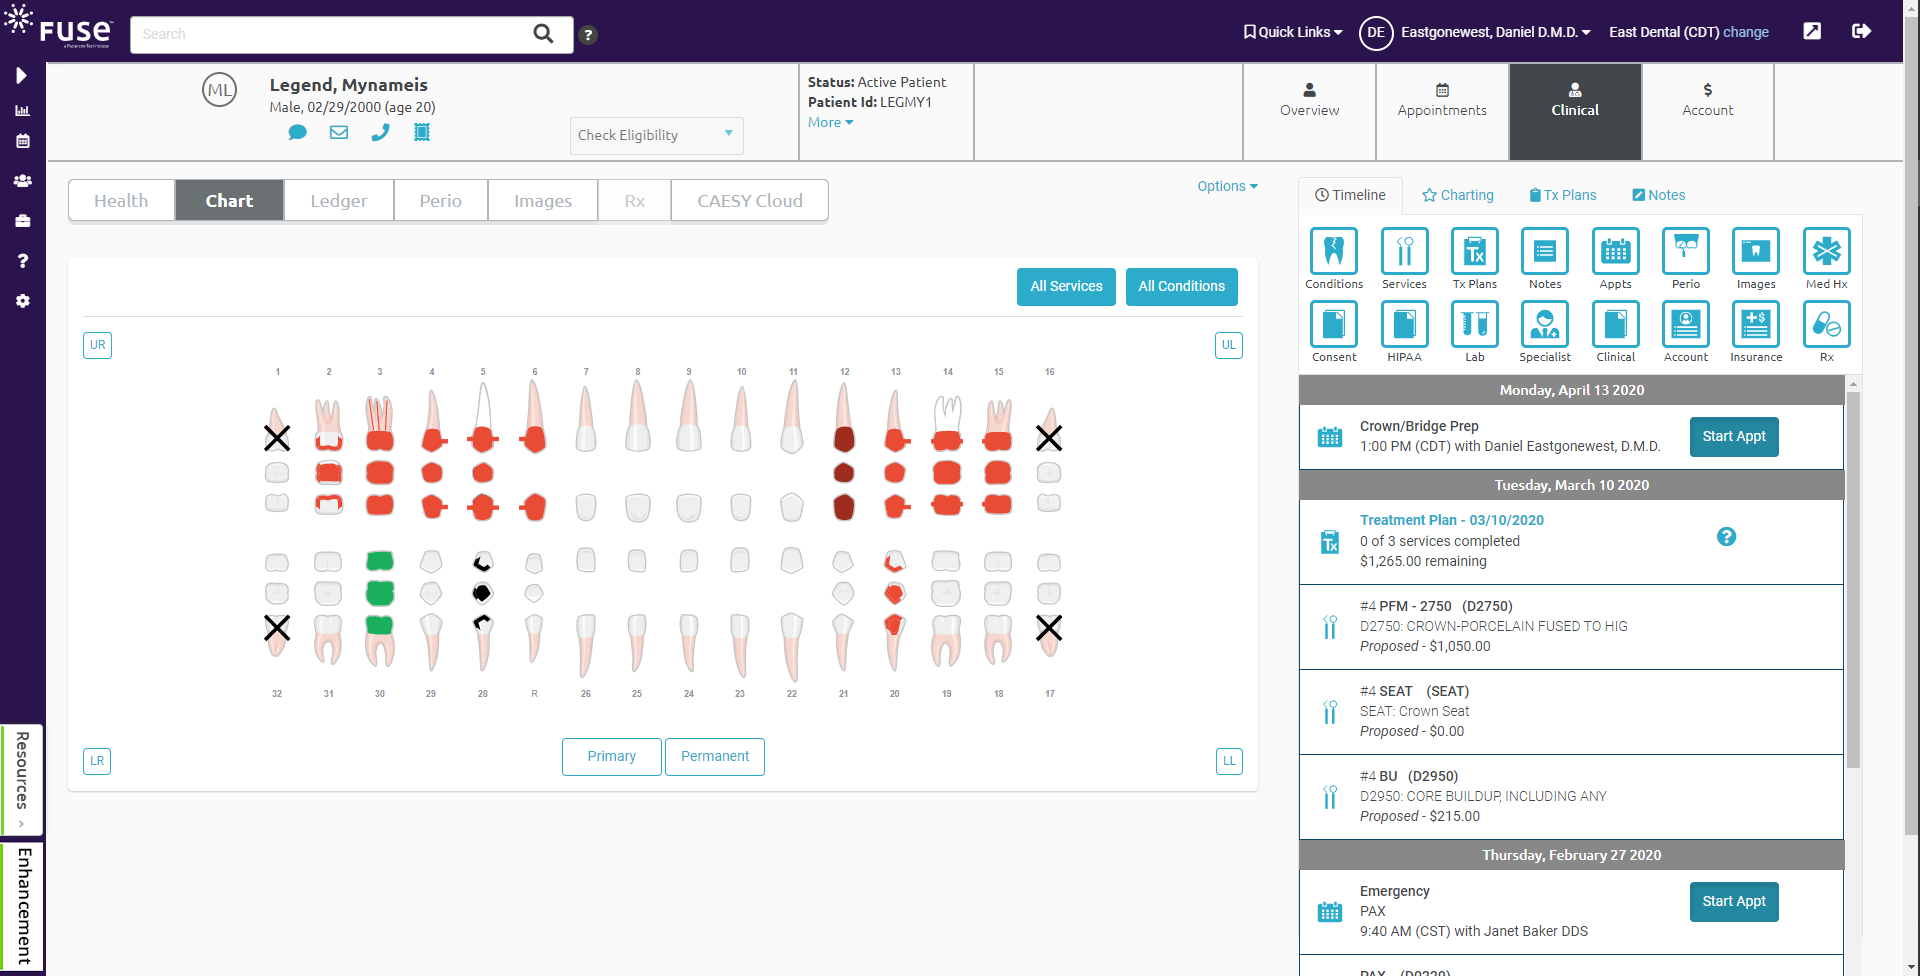Image resolution: width=1920 pixels, height=976 pixels.
Task: Open the Check Eligibility dropdown
Action: tap(656, 135)
